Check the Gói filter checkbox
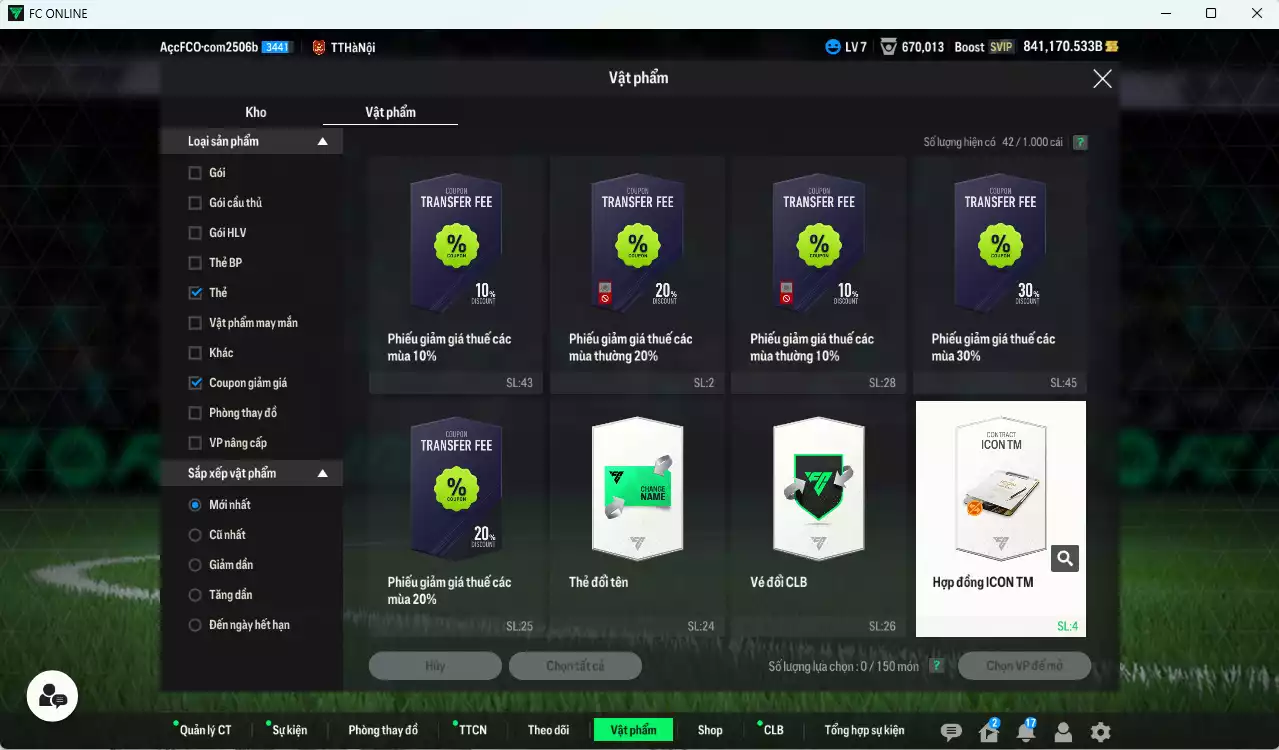This screenshot has height=750, width=1279. (195, 173)
